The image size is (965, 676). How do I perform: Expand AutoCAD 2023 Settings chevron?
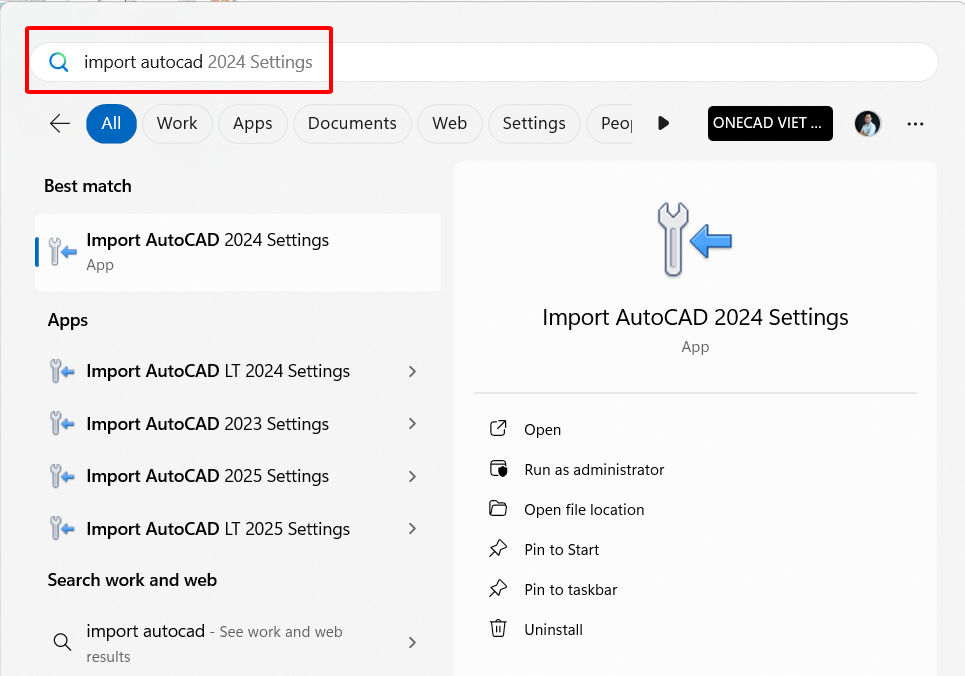click(412, 424)
